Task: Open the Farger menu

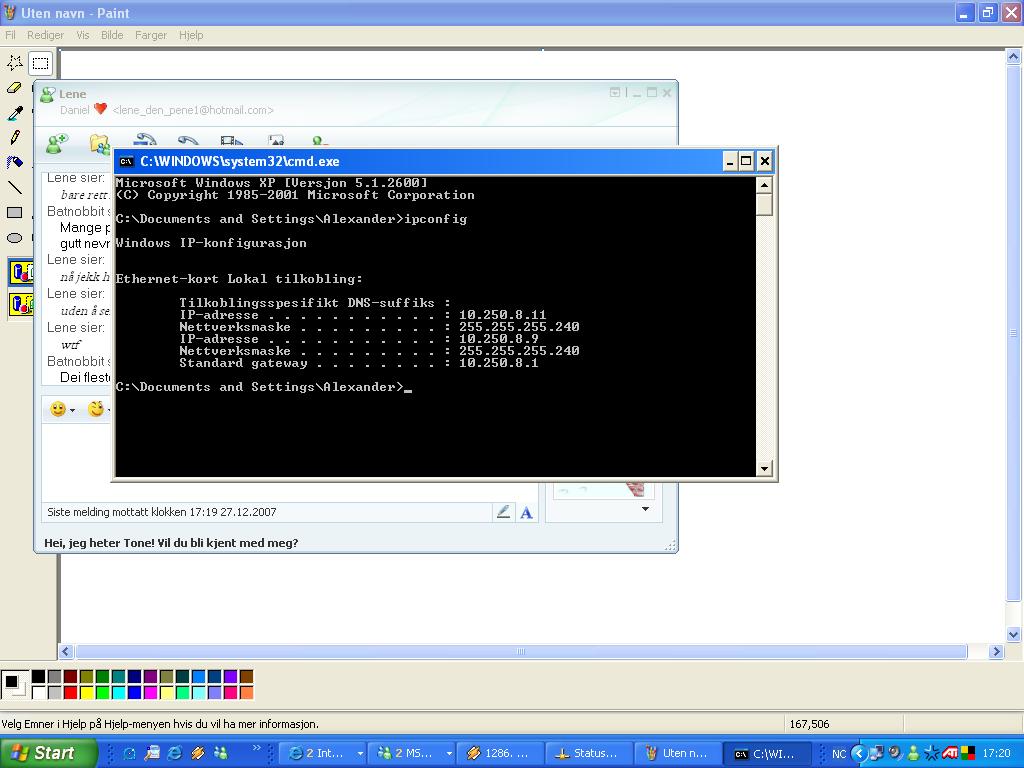Action: 151,35
